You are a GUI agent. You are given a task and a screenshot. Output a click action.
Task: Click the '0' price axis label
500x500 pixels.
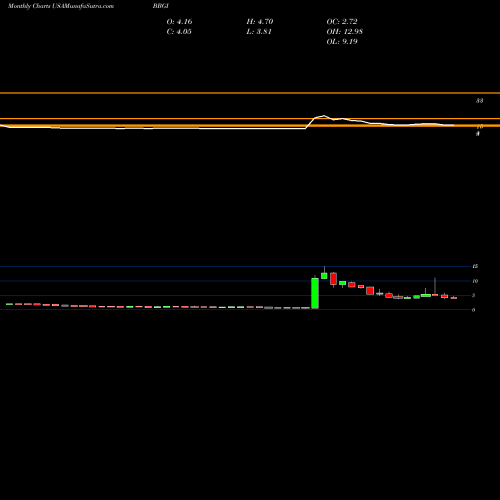(473, 310)
